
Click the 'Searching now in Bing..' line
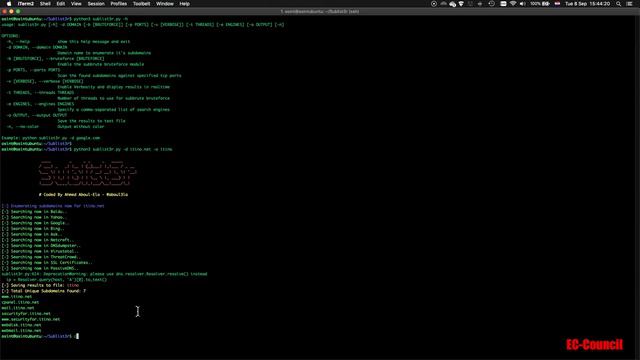(33, 229)
